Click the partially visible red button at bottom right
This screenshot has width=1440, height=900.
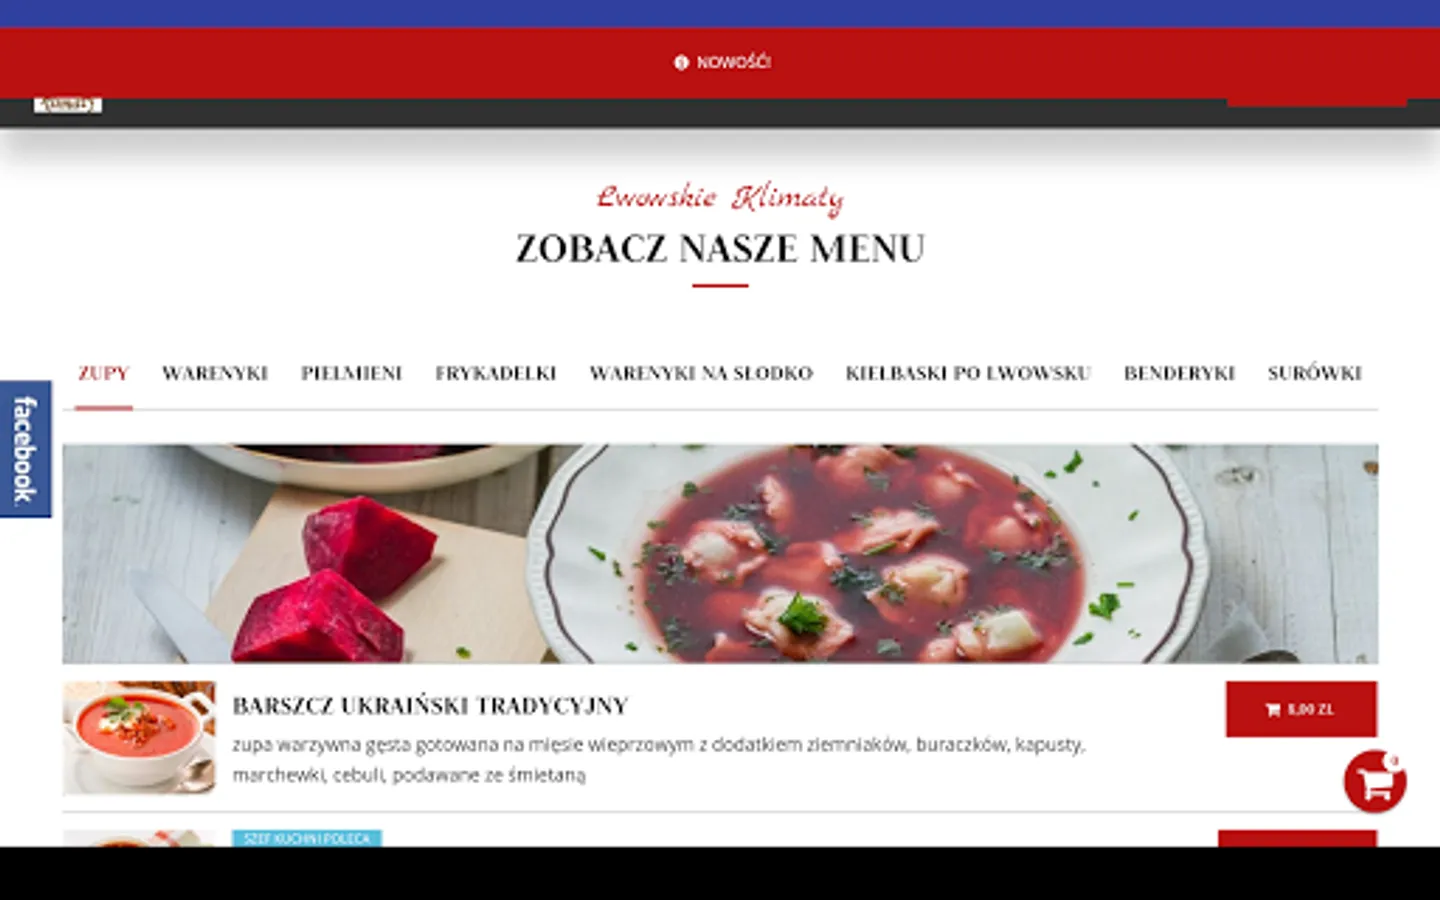coord(1297,838)
